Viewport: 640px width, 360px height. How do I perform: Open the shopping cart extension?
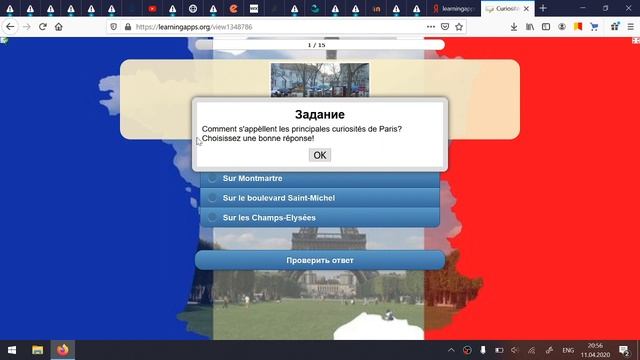click(594, 27)
